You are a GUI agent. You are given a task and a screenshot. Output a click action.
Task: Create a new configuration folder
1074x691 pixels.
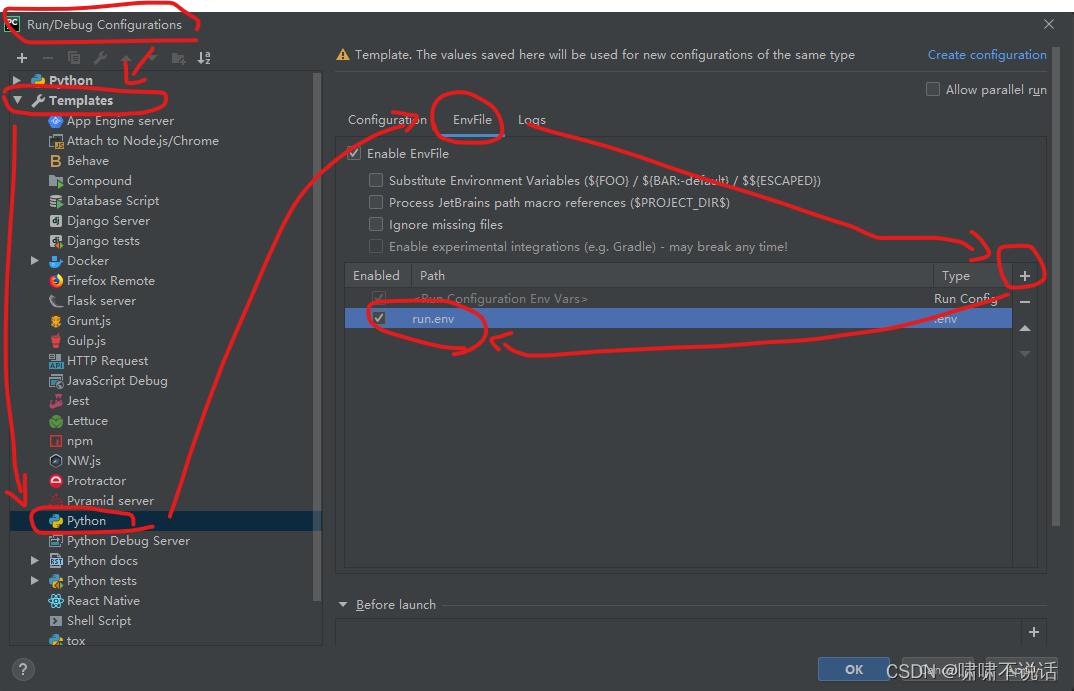tap(178, 58)
